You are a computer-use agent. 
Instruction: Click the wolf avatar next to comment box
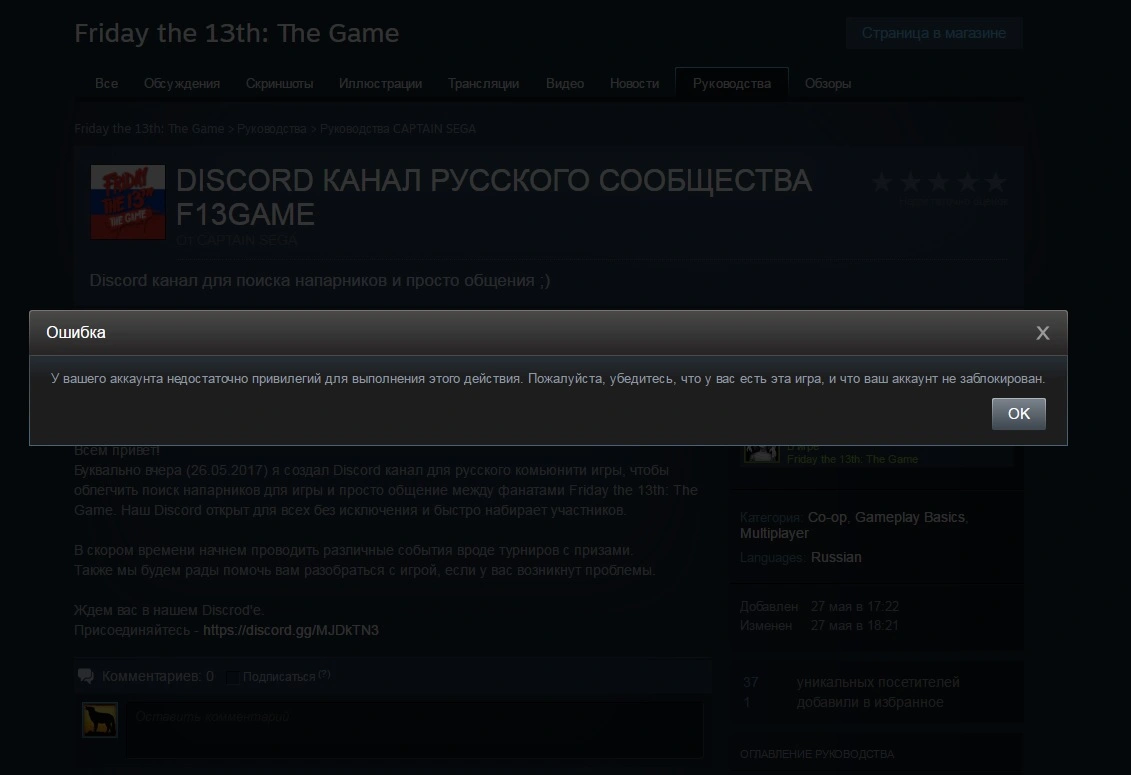(x=100, y=719)
